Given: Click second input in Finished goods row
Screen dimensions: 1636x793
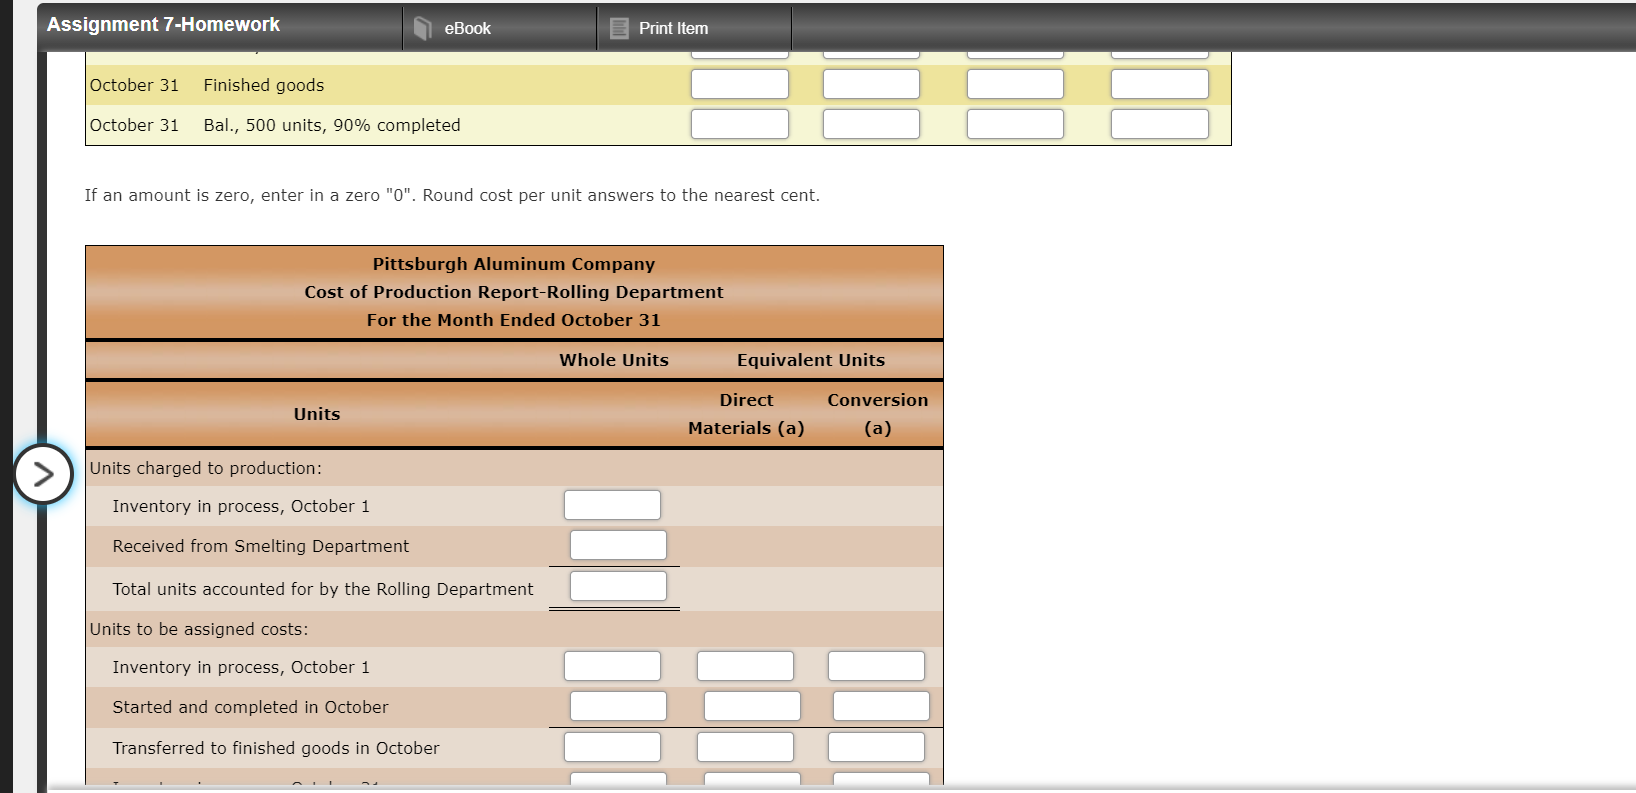Looking at the screenshot, I should click(871, 84).
